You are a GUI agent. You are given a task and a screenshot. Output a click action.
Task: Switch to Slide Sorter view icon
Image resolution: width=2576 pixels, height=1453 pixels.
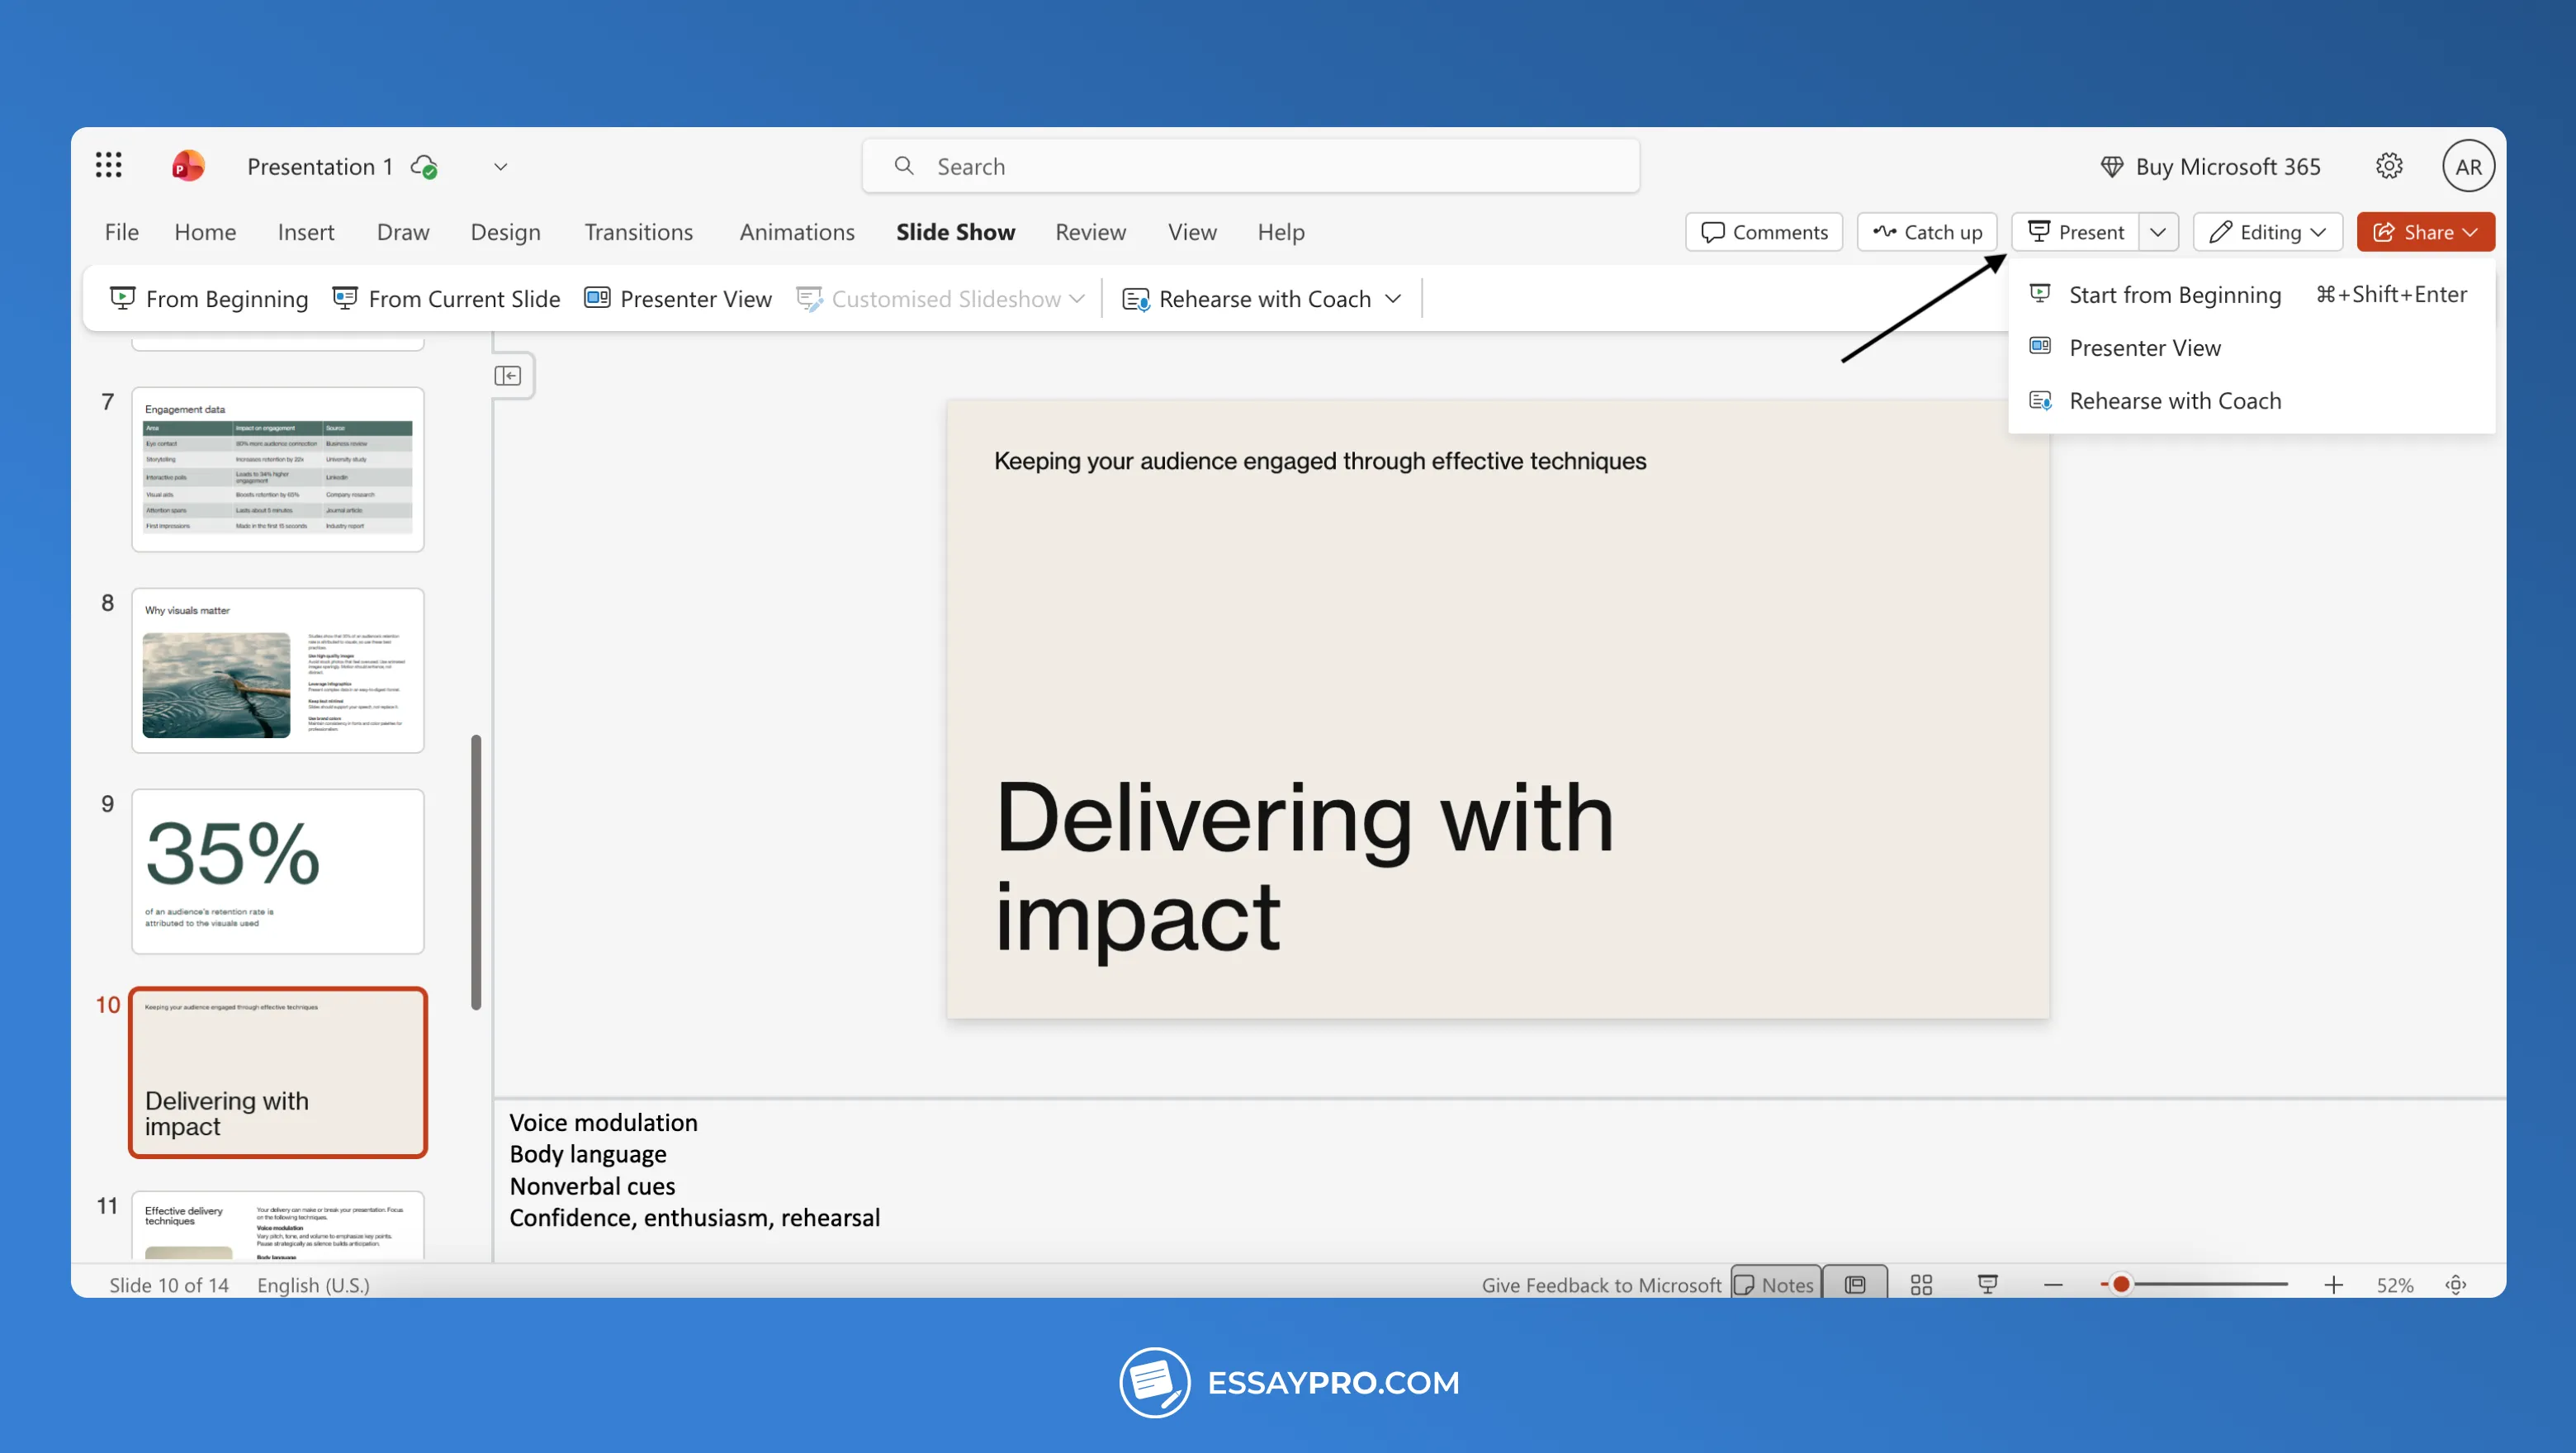click(x=1921, y=1285)
